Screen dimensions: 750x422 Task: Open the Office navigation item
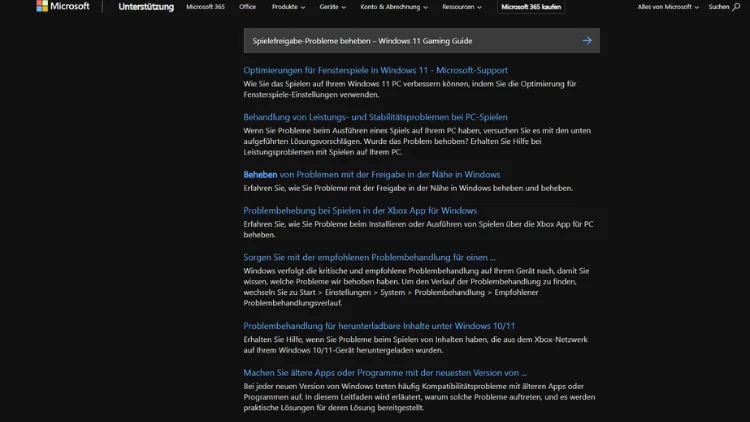[x=247, y=7]
